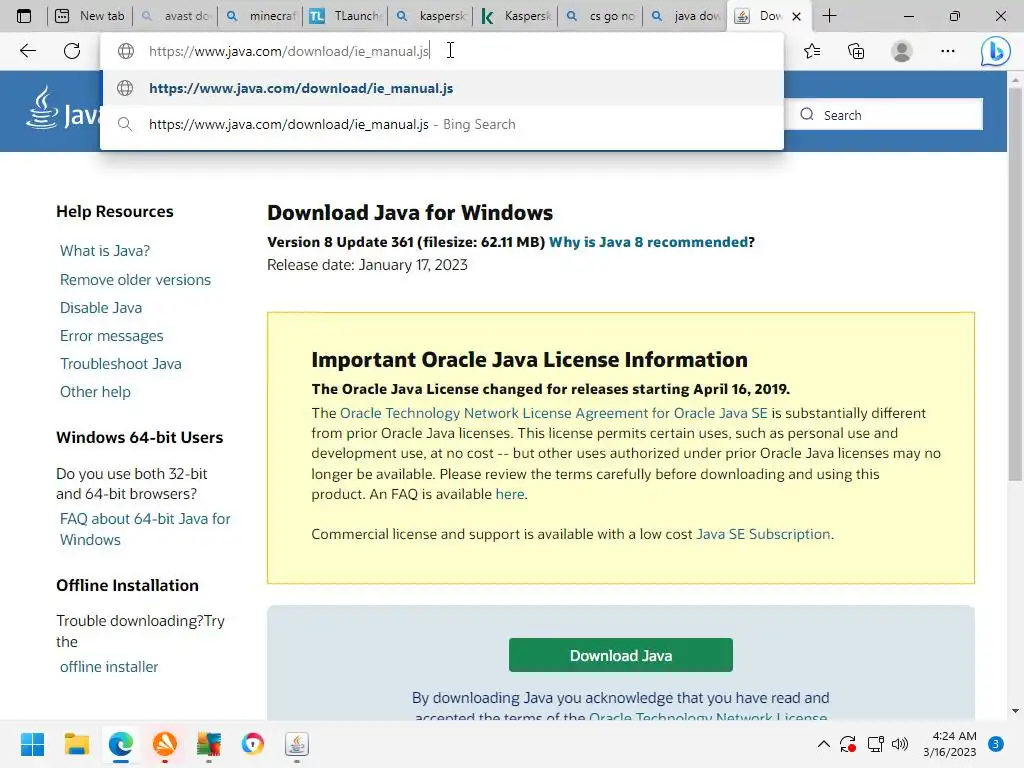
Task: Open the What is Java? link
Action: coord(105,251)
